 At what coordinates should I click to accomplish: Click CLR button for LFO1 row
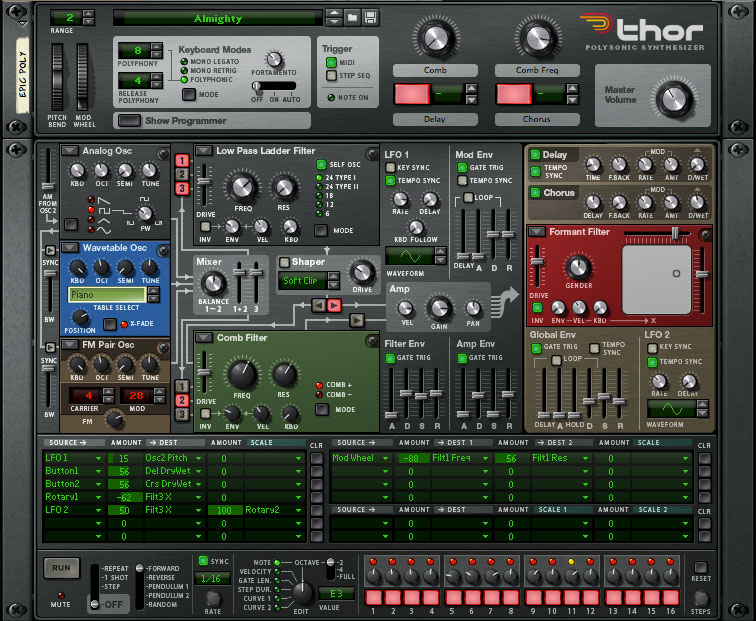pos(316,458)
